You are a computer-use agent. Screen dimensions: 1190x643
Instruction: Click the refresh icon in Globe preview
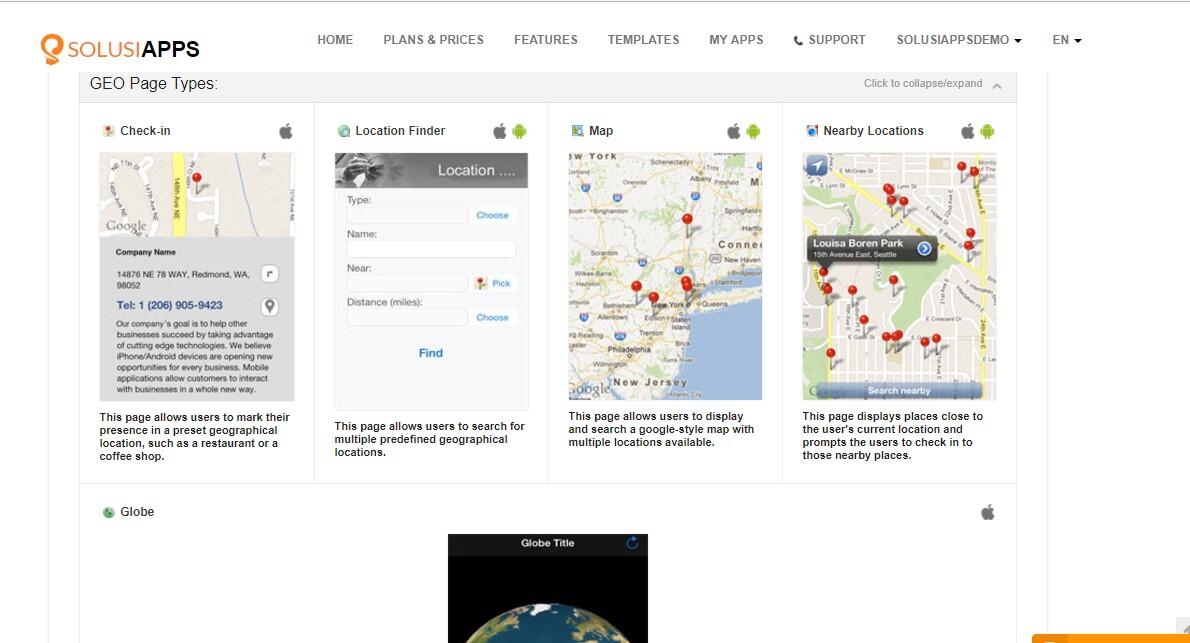point(632,543)
